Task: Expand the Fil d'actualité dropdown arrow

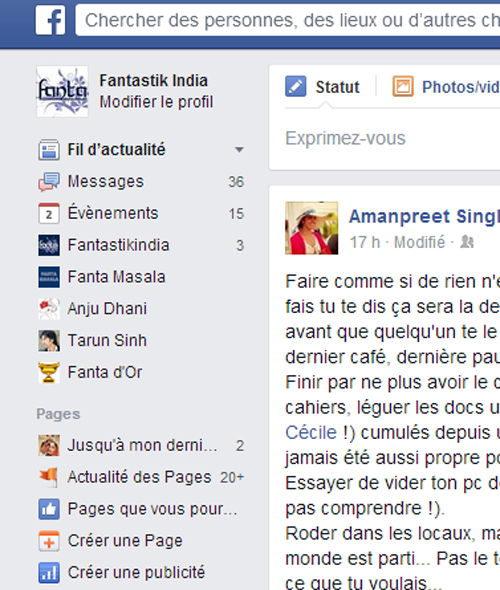Action: [239, 150]
